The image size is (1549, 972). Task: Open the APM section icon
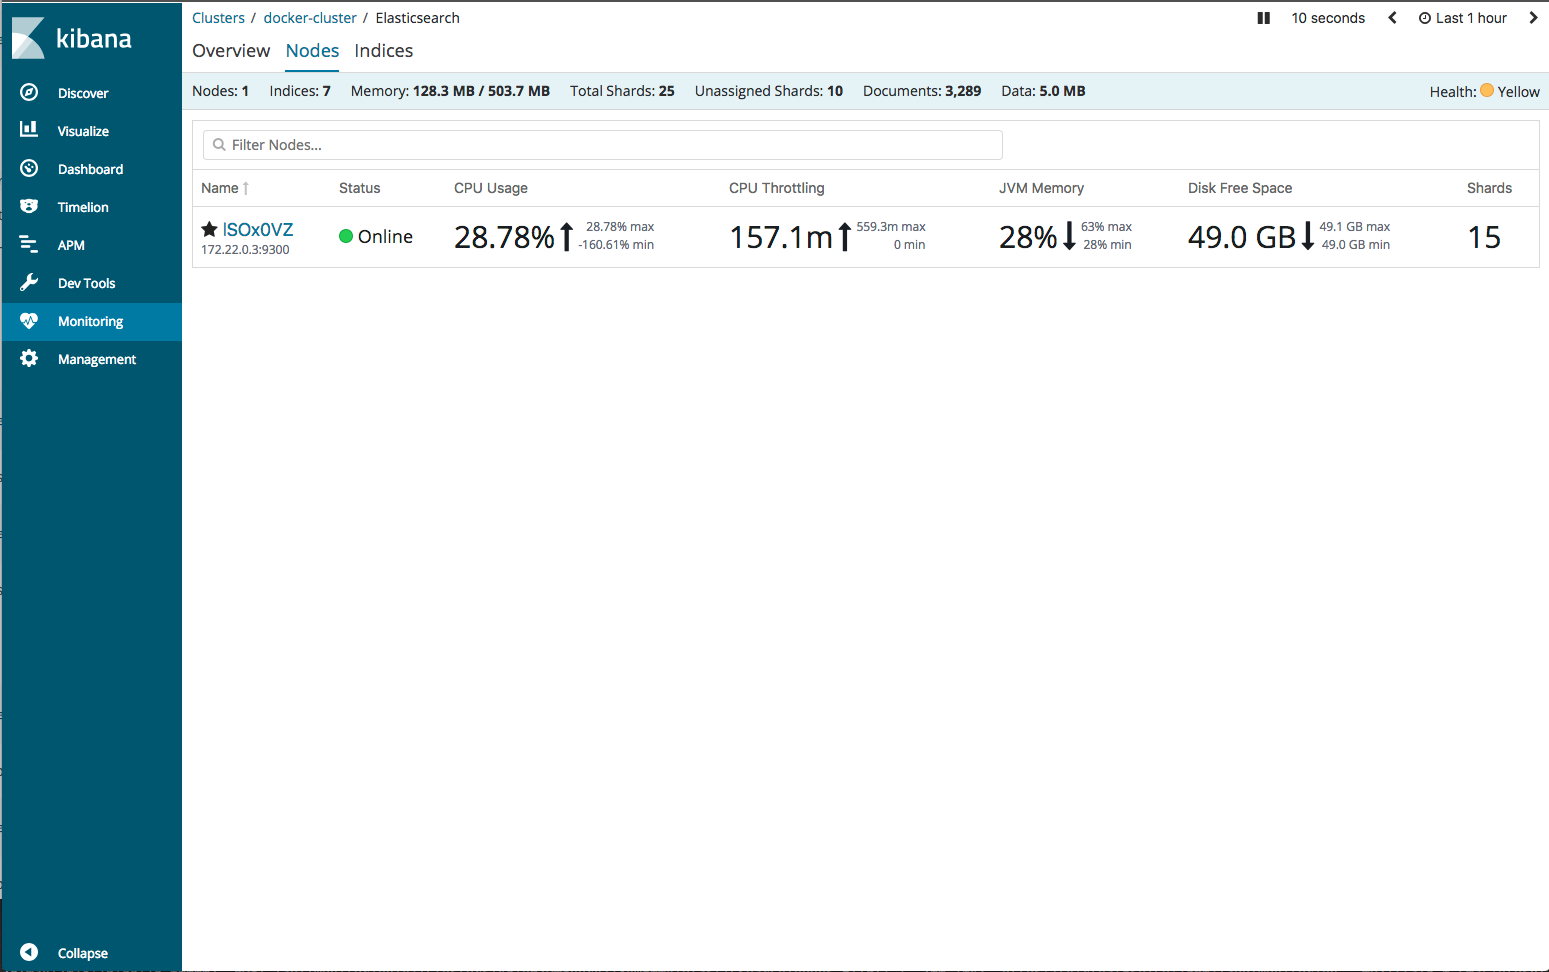[x=29, y=244]
